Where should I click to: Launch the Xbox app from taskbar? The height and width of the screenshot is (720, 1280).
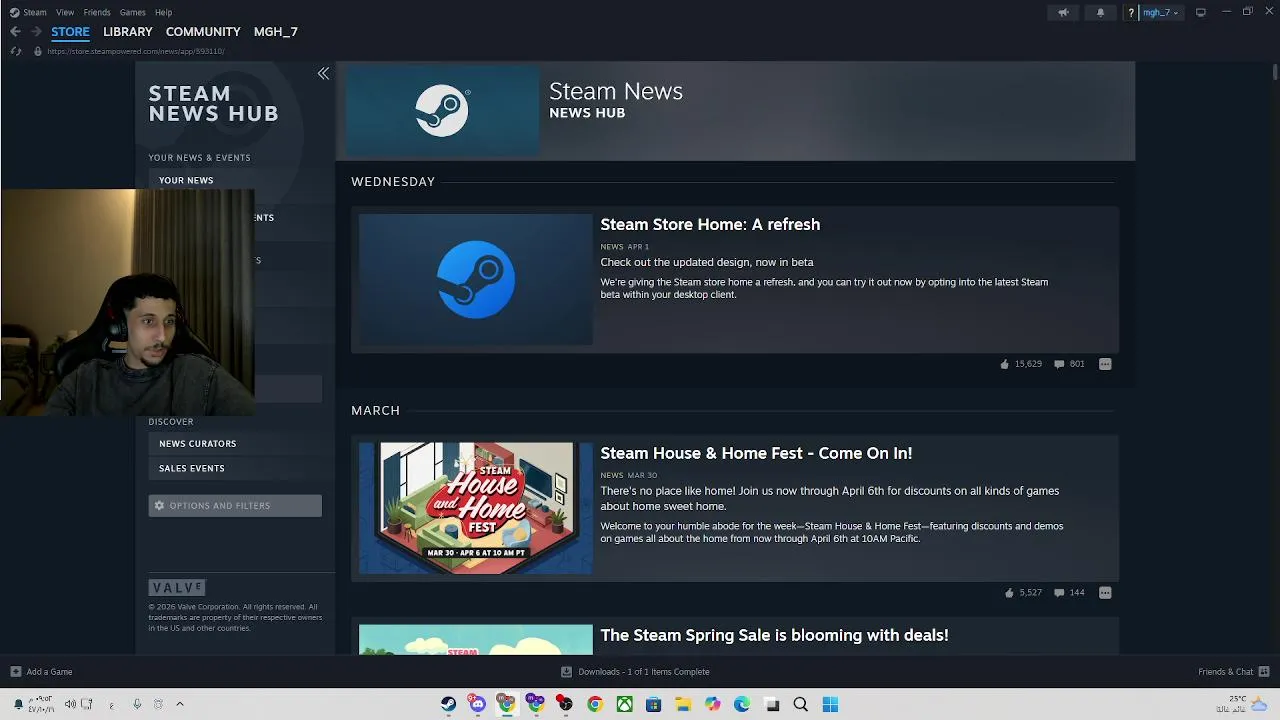(624, 705)
